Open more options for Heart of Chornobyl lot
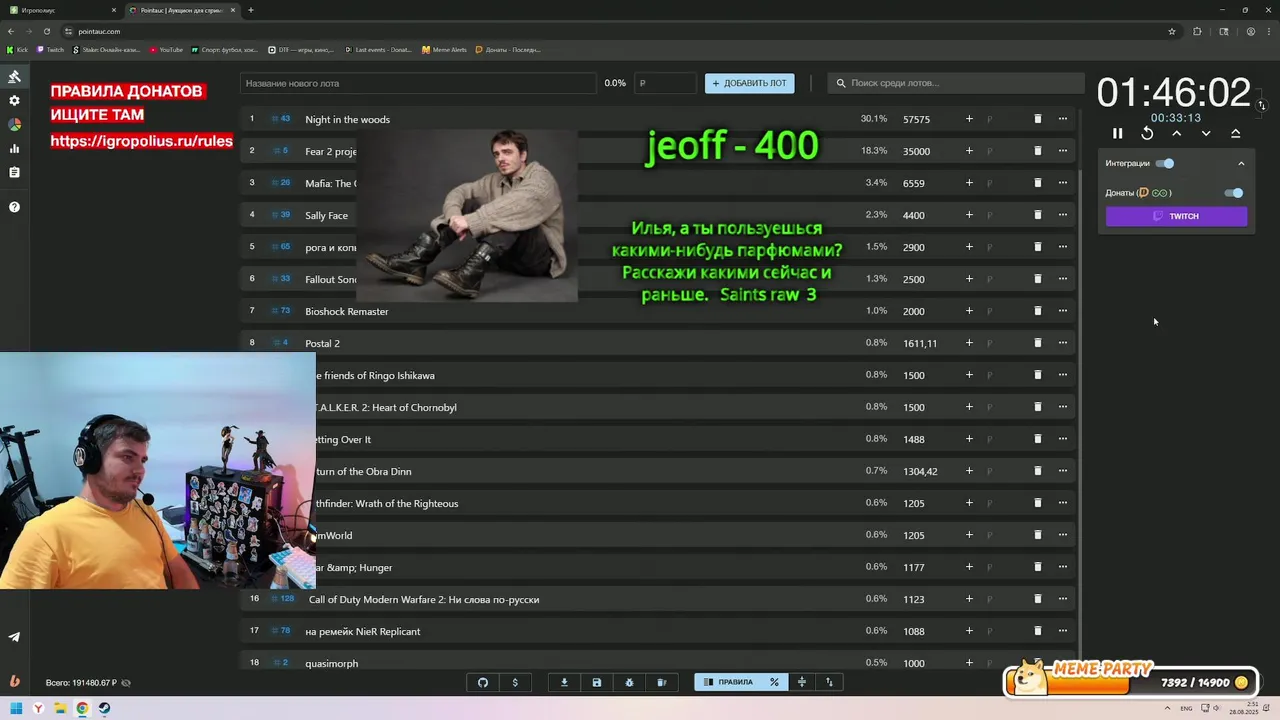 point(1063,407)
